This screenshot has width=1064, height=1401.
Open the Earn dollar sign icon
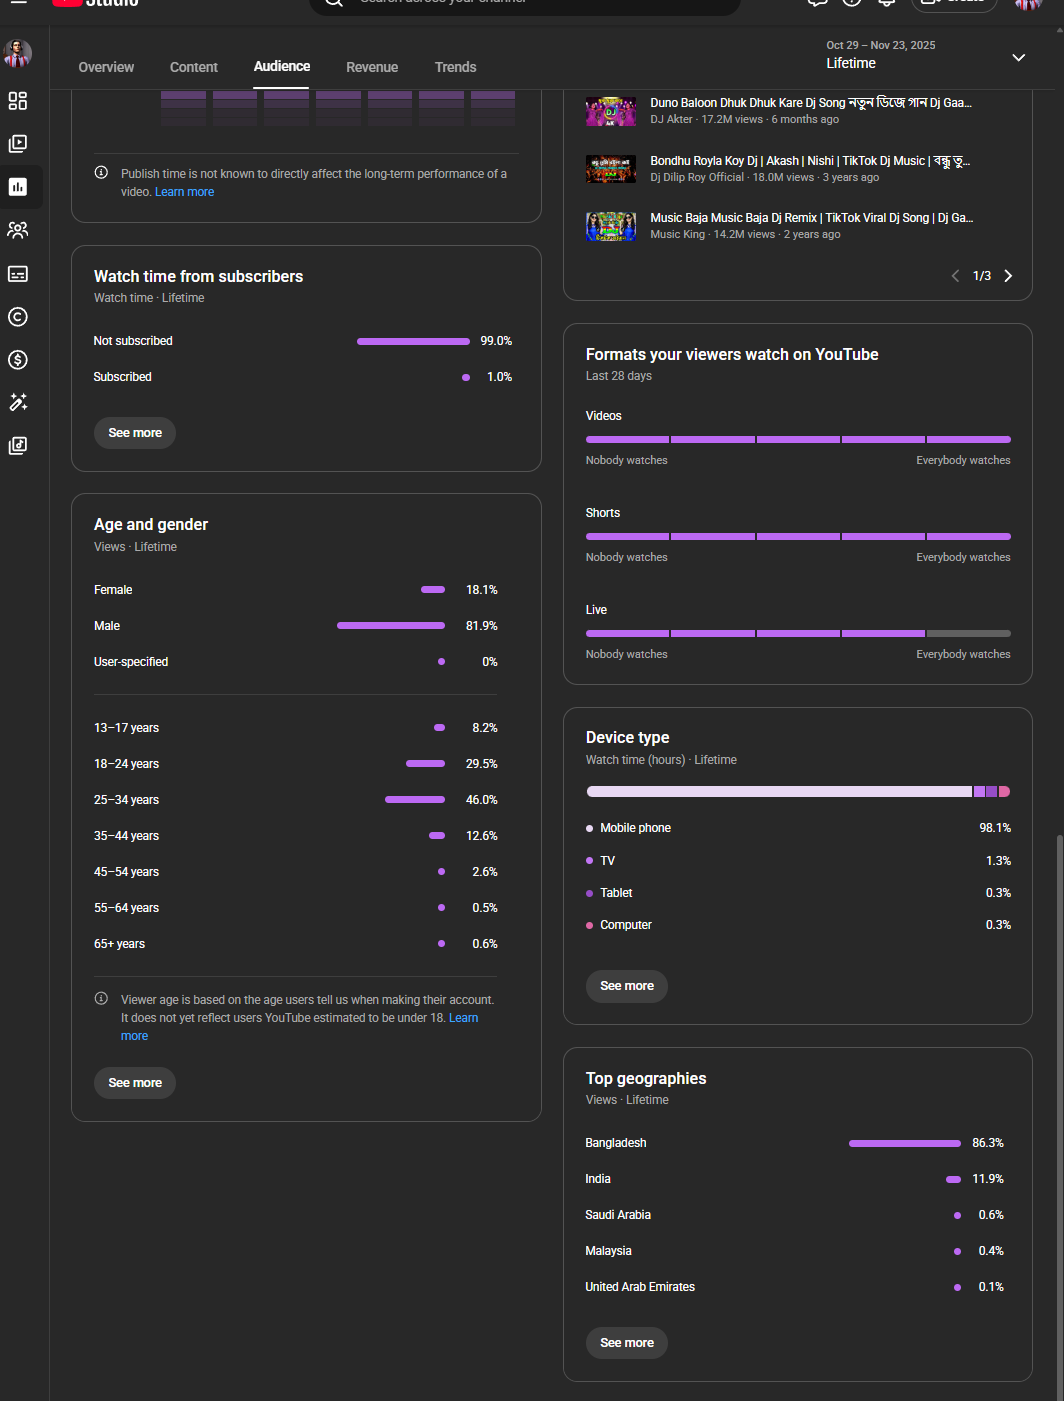pos(18,360)
